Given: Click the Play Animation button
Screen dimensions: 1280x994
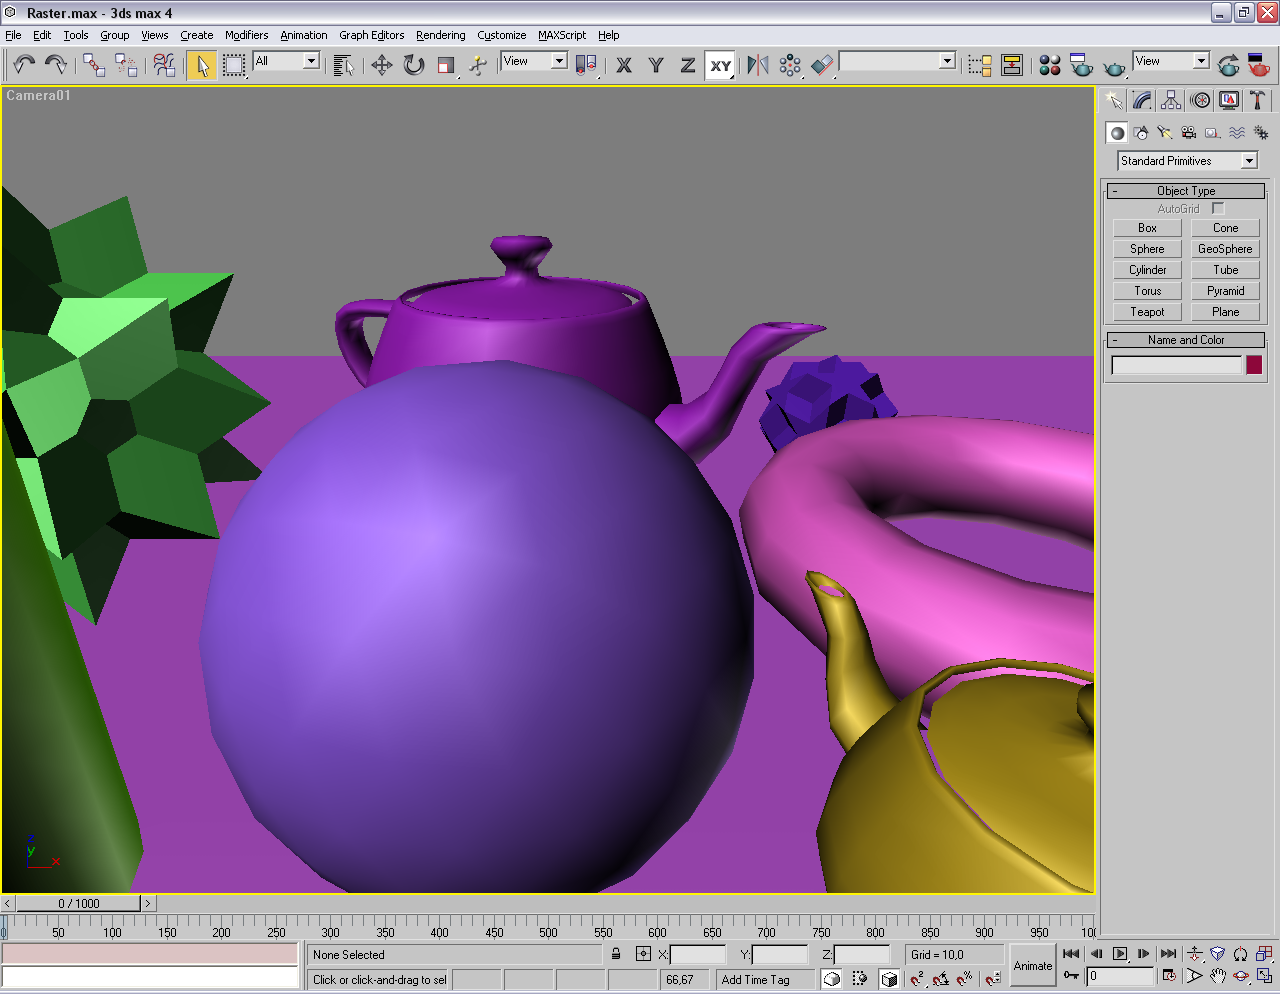Looking at the screenshot, I should tap(1120, 954).
